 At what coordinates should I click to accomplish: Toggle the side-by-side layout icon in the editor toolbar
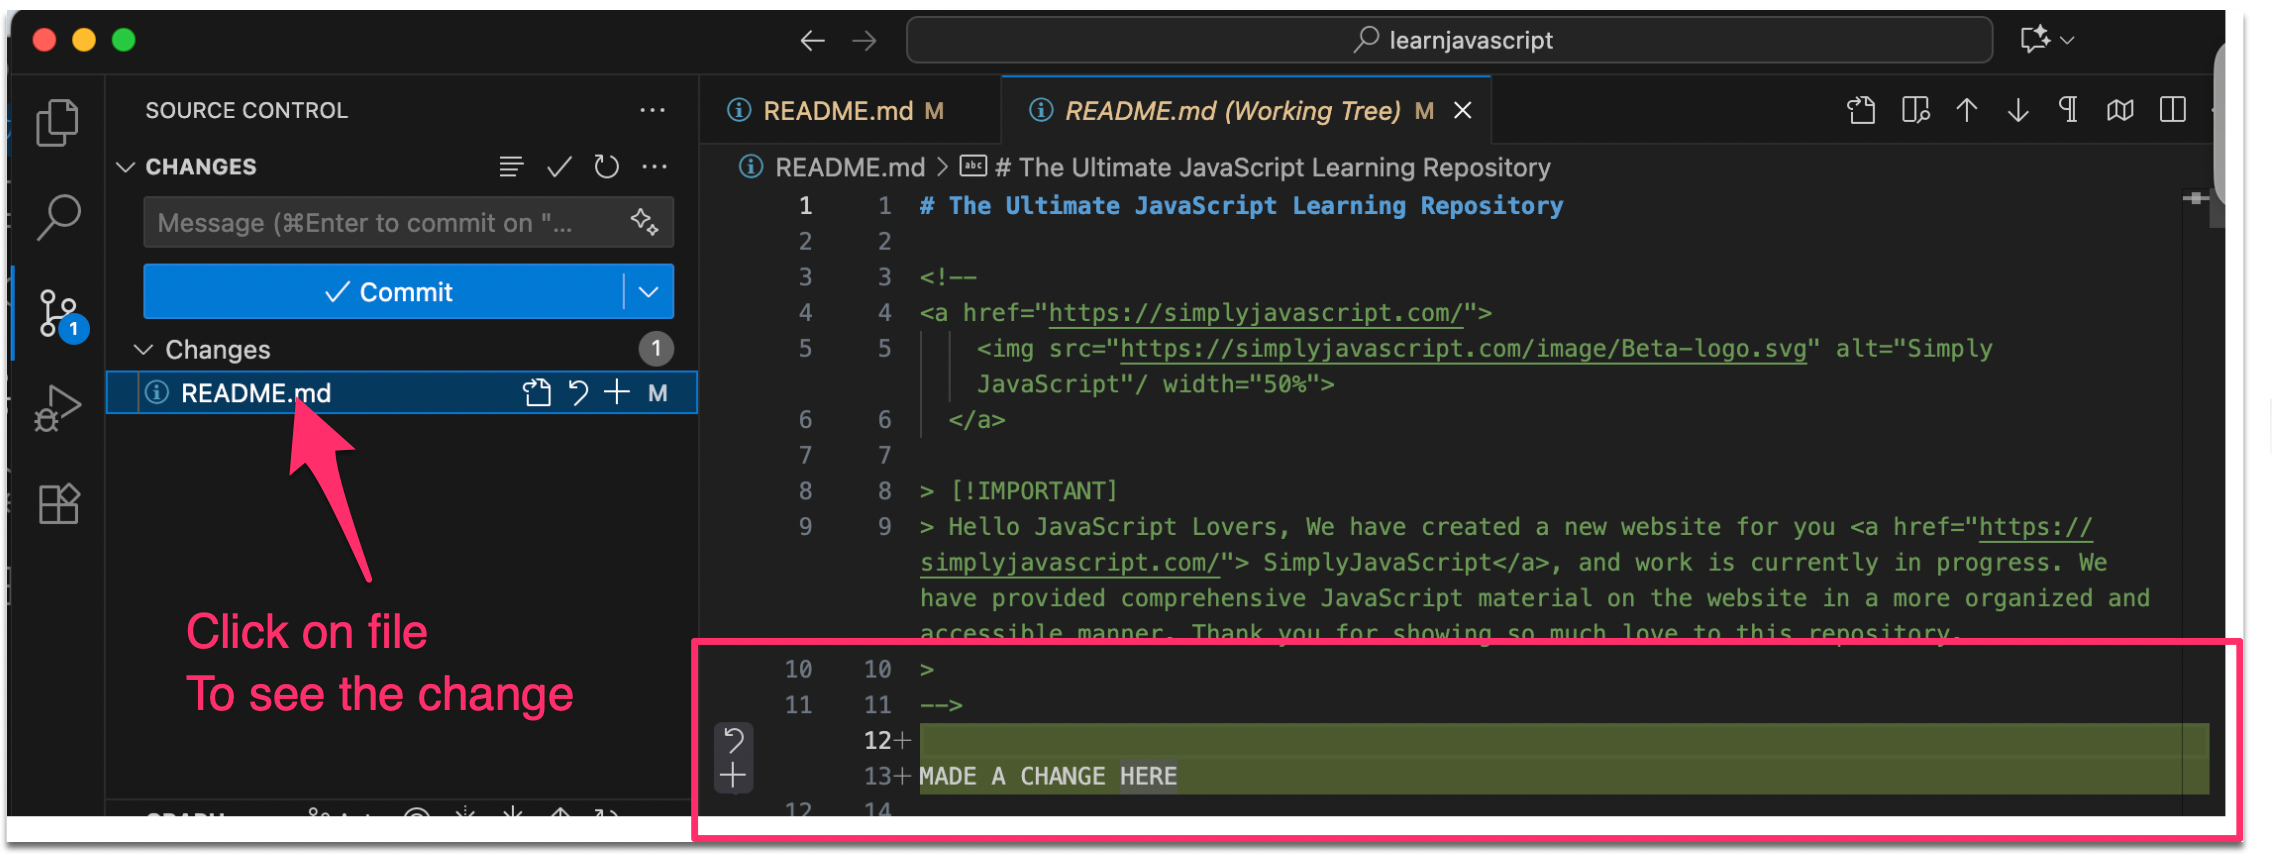(x=2173, y=110)
